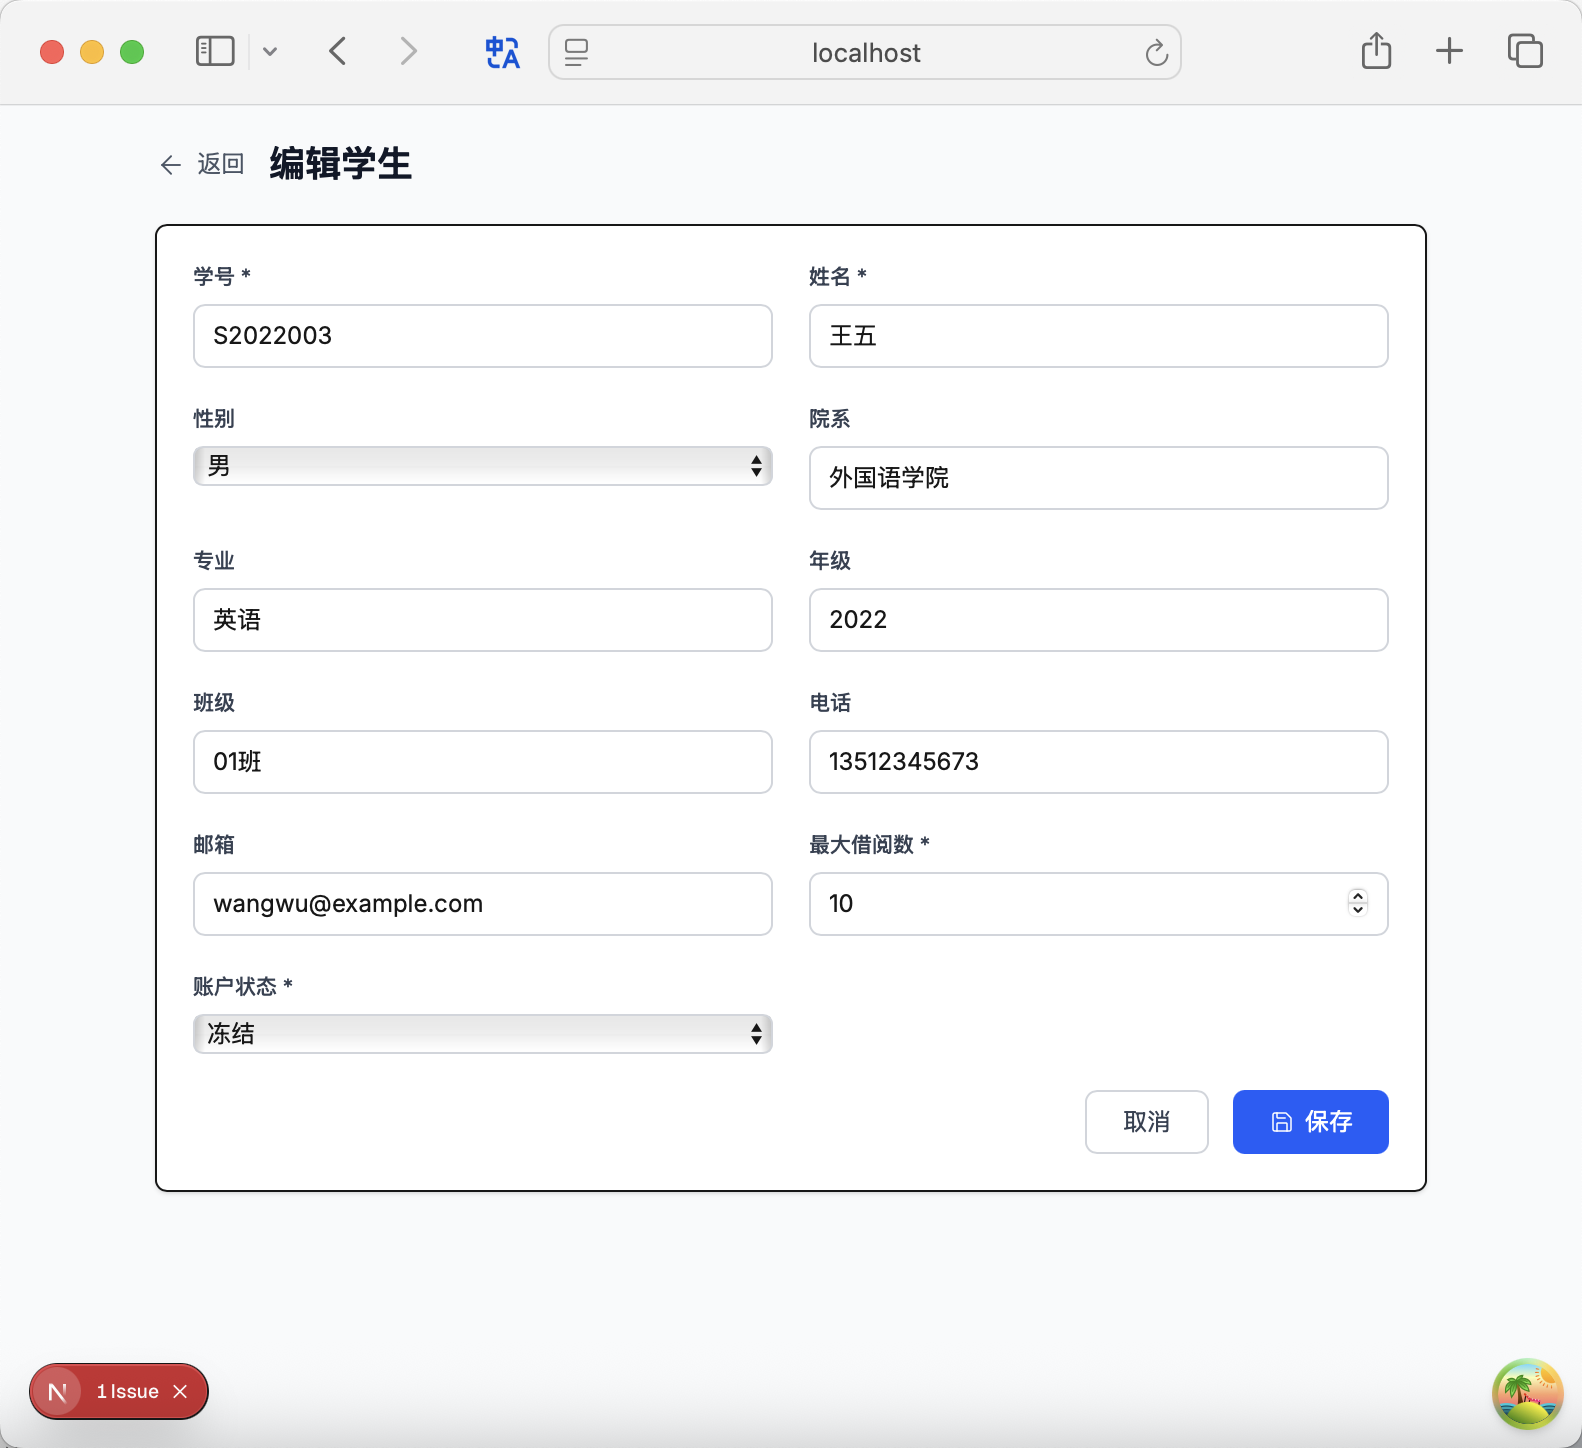This screenshot has width=1582, height=1448.
Task: Click the 学号 student ID field
Action: pos(482,336)
